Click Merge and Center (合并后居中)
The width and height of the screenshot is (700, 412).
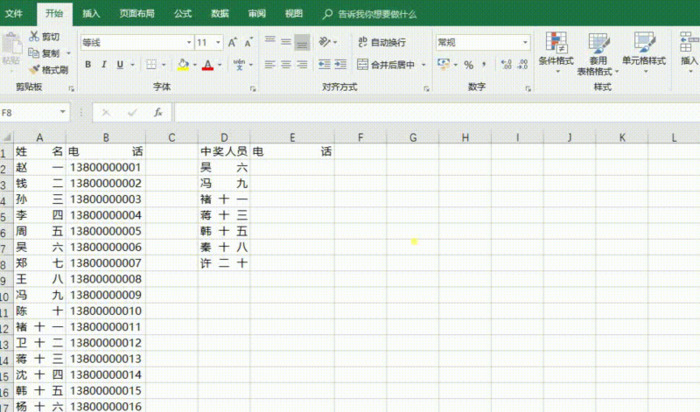(x=386, y=64)
